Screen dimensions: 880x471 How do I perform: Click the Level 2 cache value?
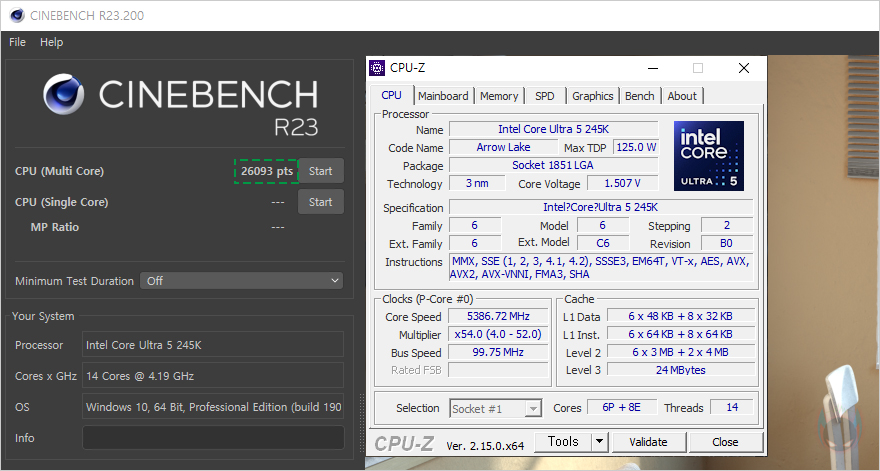coord(681,352)
